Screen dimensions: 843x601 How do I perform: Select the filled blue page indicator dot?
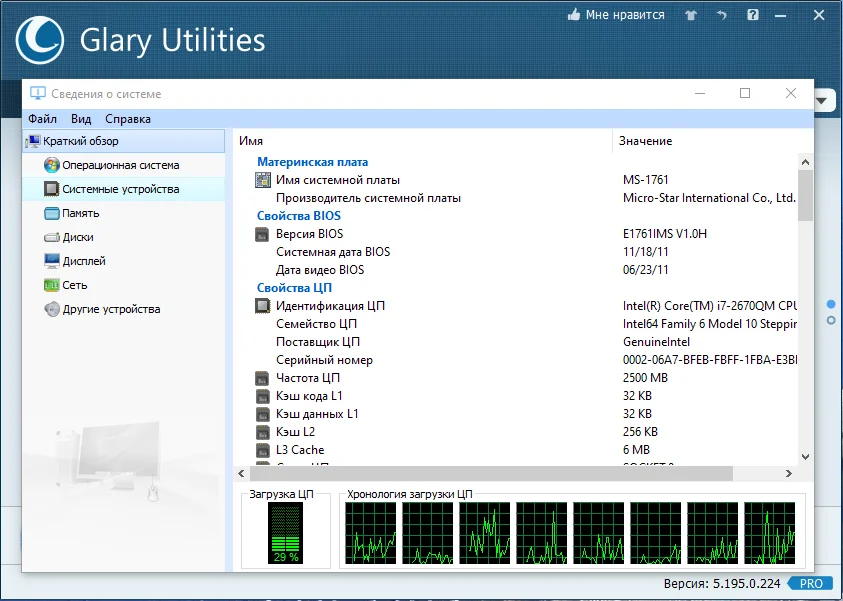point(831,304)
